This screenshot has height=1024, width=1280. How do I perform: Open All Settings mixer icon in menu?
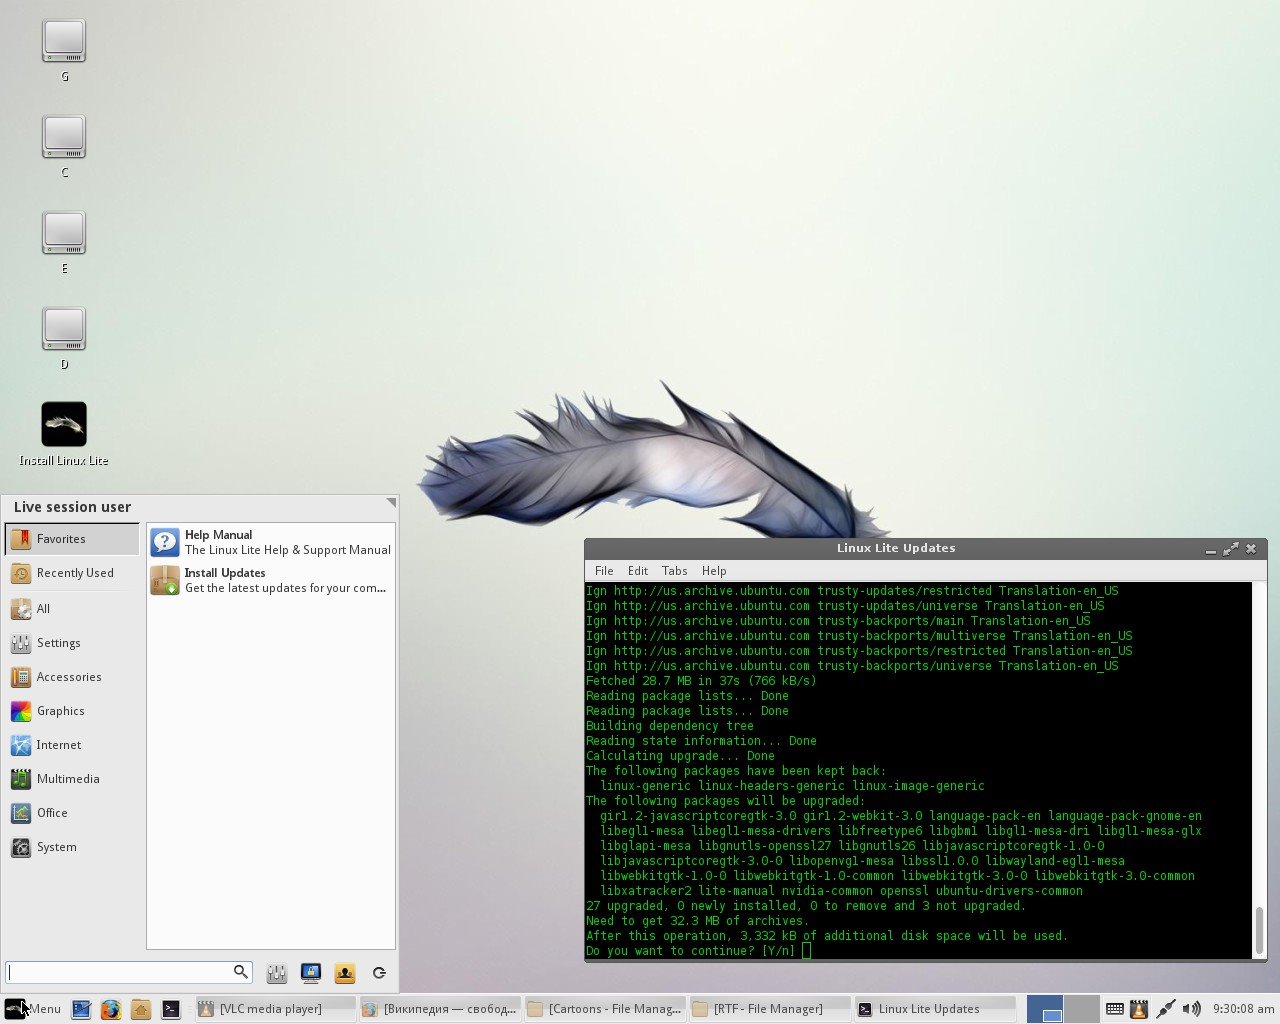[277, 973]
